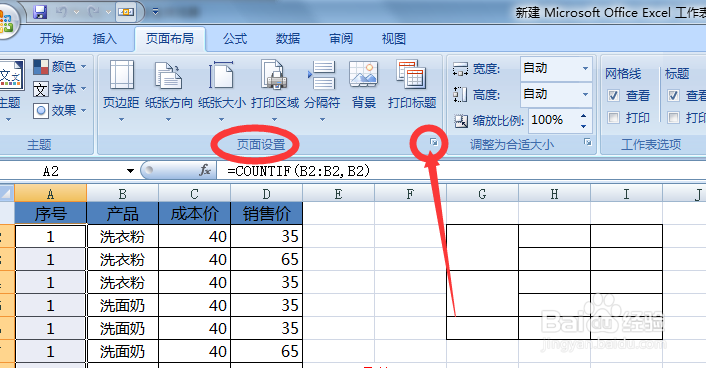Select the 页面布局 tab

[x=170, y=39]
